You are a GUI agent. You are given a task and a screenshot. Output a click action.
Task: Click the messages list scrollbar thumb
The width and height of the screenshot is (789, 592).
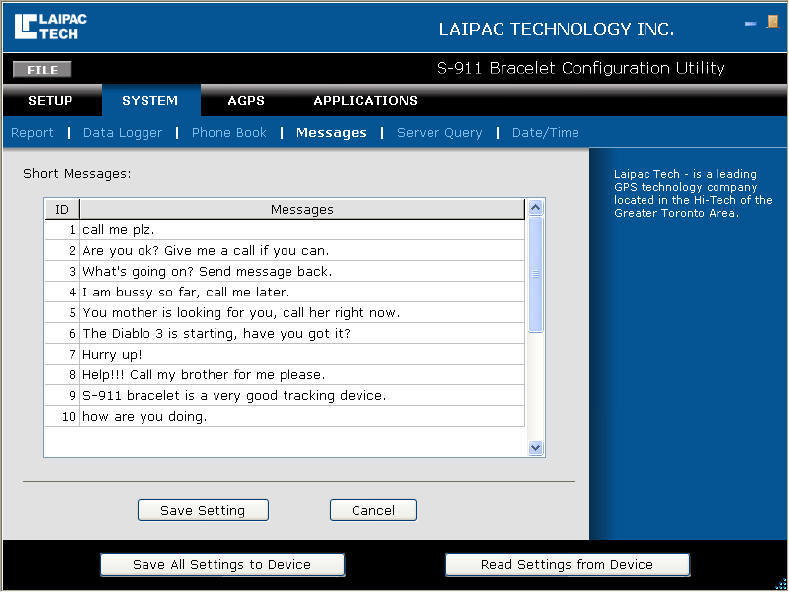pos(535,274)
